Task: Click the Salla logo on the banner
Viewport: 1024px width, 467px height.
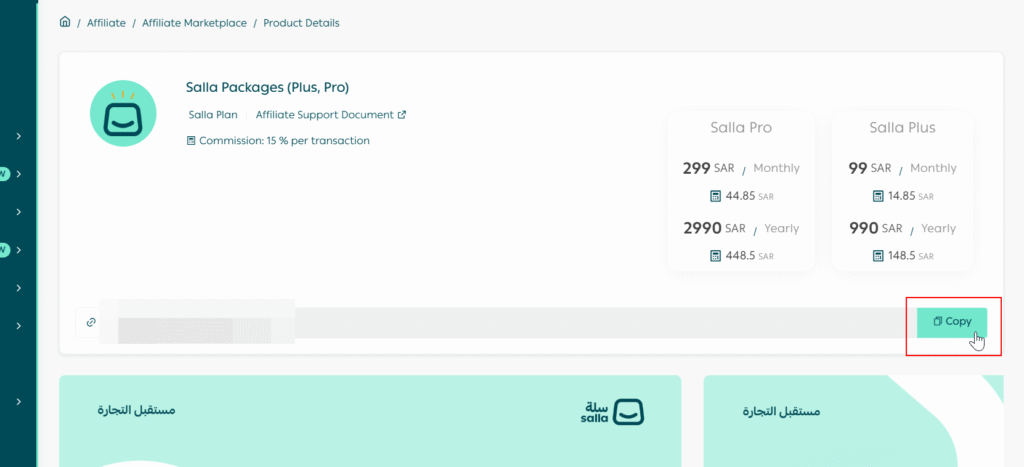Action: (612, 411)
